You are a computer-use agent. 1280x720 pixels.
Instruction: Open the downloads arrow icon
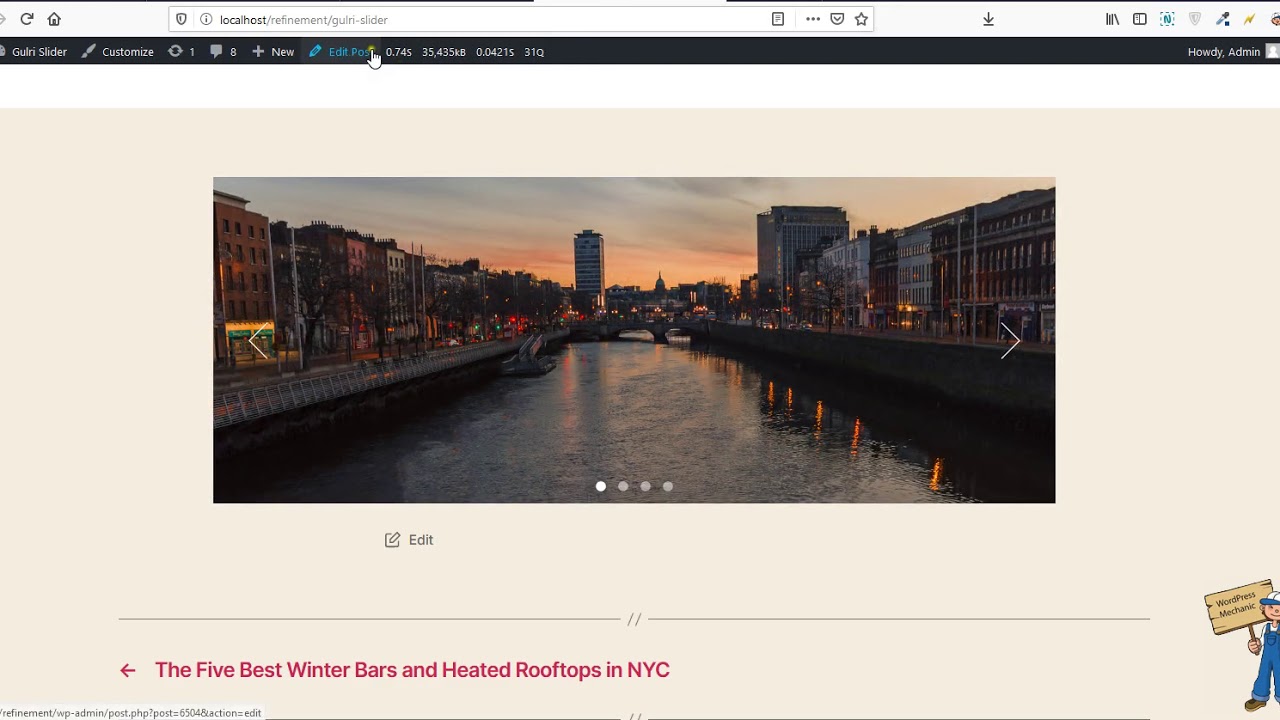(x=988, y=19)
